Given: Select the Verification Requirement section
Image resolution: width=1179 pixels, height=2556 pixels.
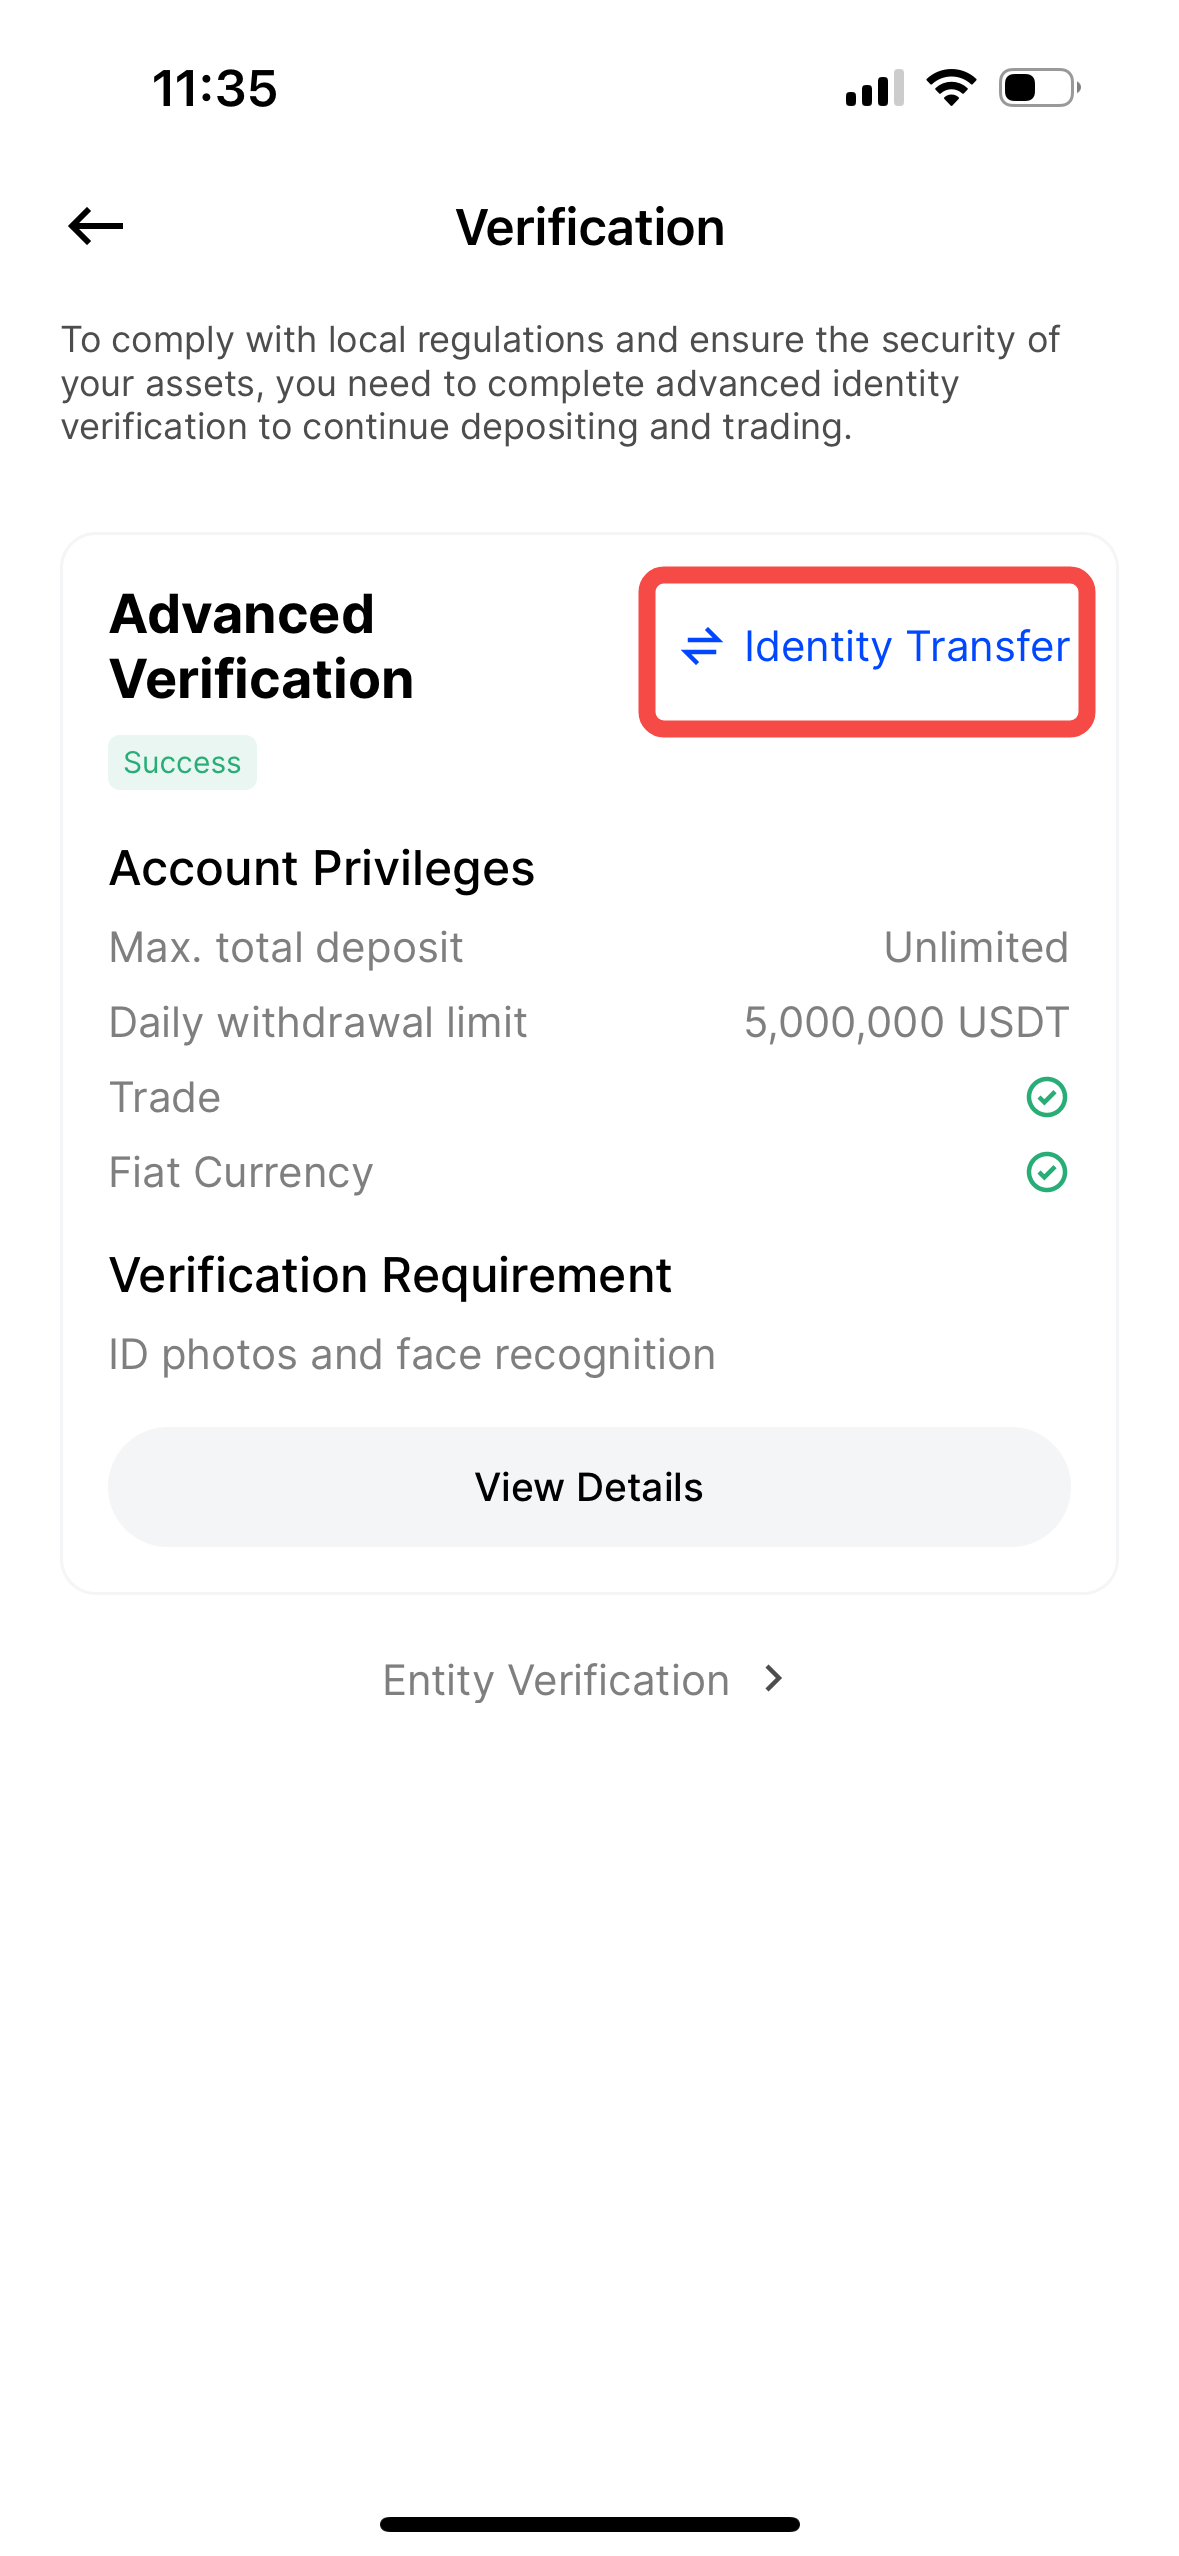Looking at the screenshot, I should [x=391, y=1273].
